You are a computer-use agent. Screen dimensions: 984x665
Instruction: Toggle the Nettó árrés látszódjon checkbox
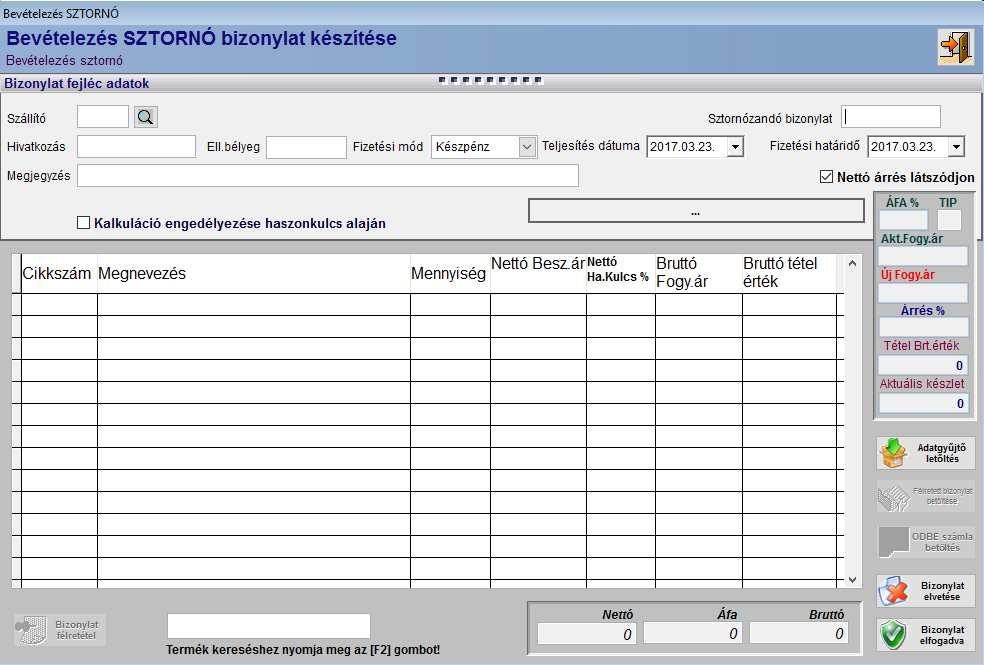pos(826,178)
